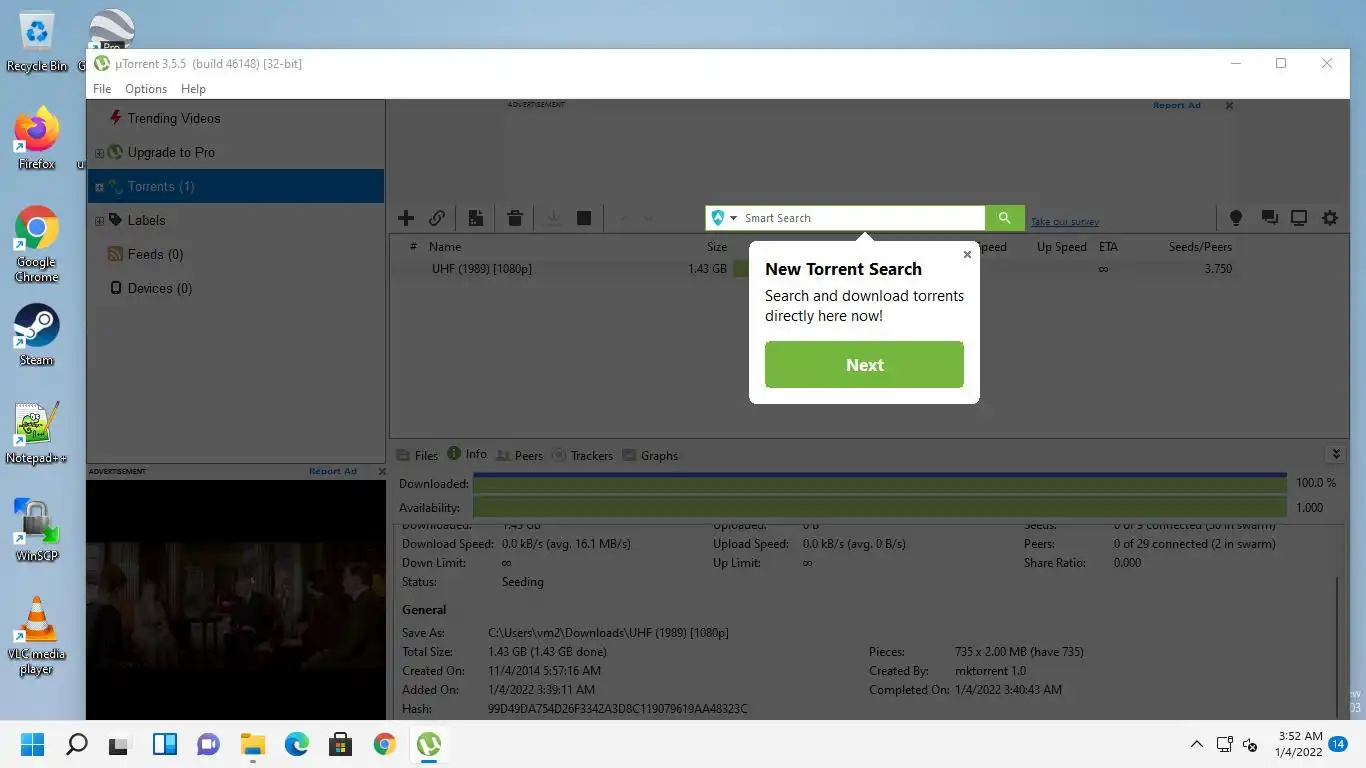Open Trending Videos in the sidebar

[174, 118]
